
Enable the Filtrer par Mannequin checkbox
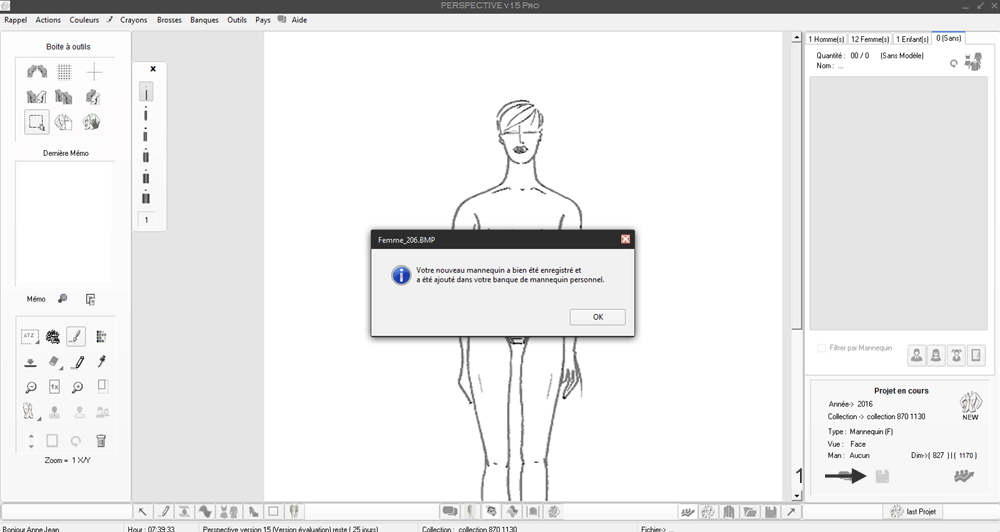(x=822, y=348)
